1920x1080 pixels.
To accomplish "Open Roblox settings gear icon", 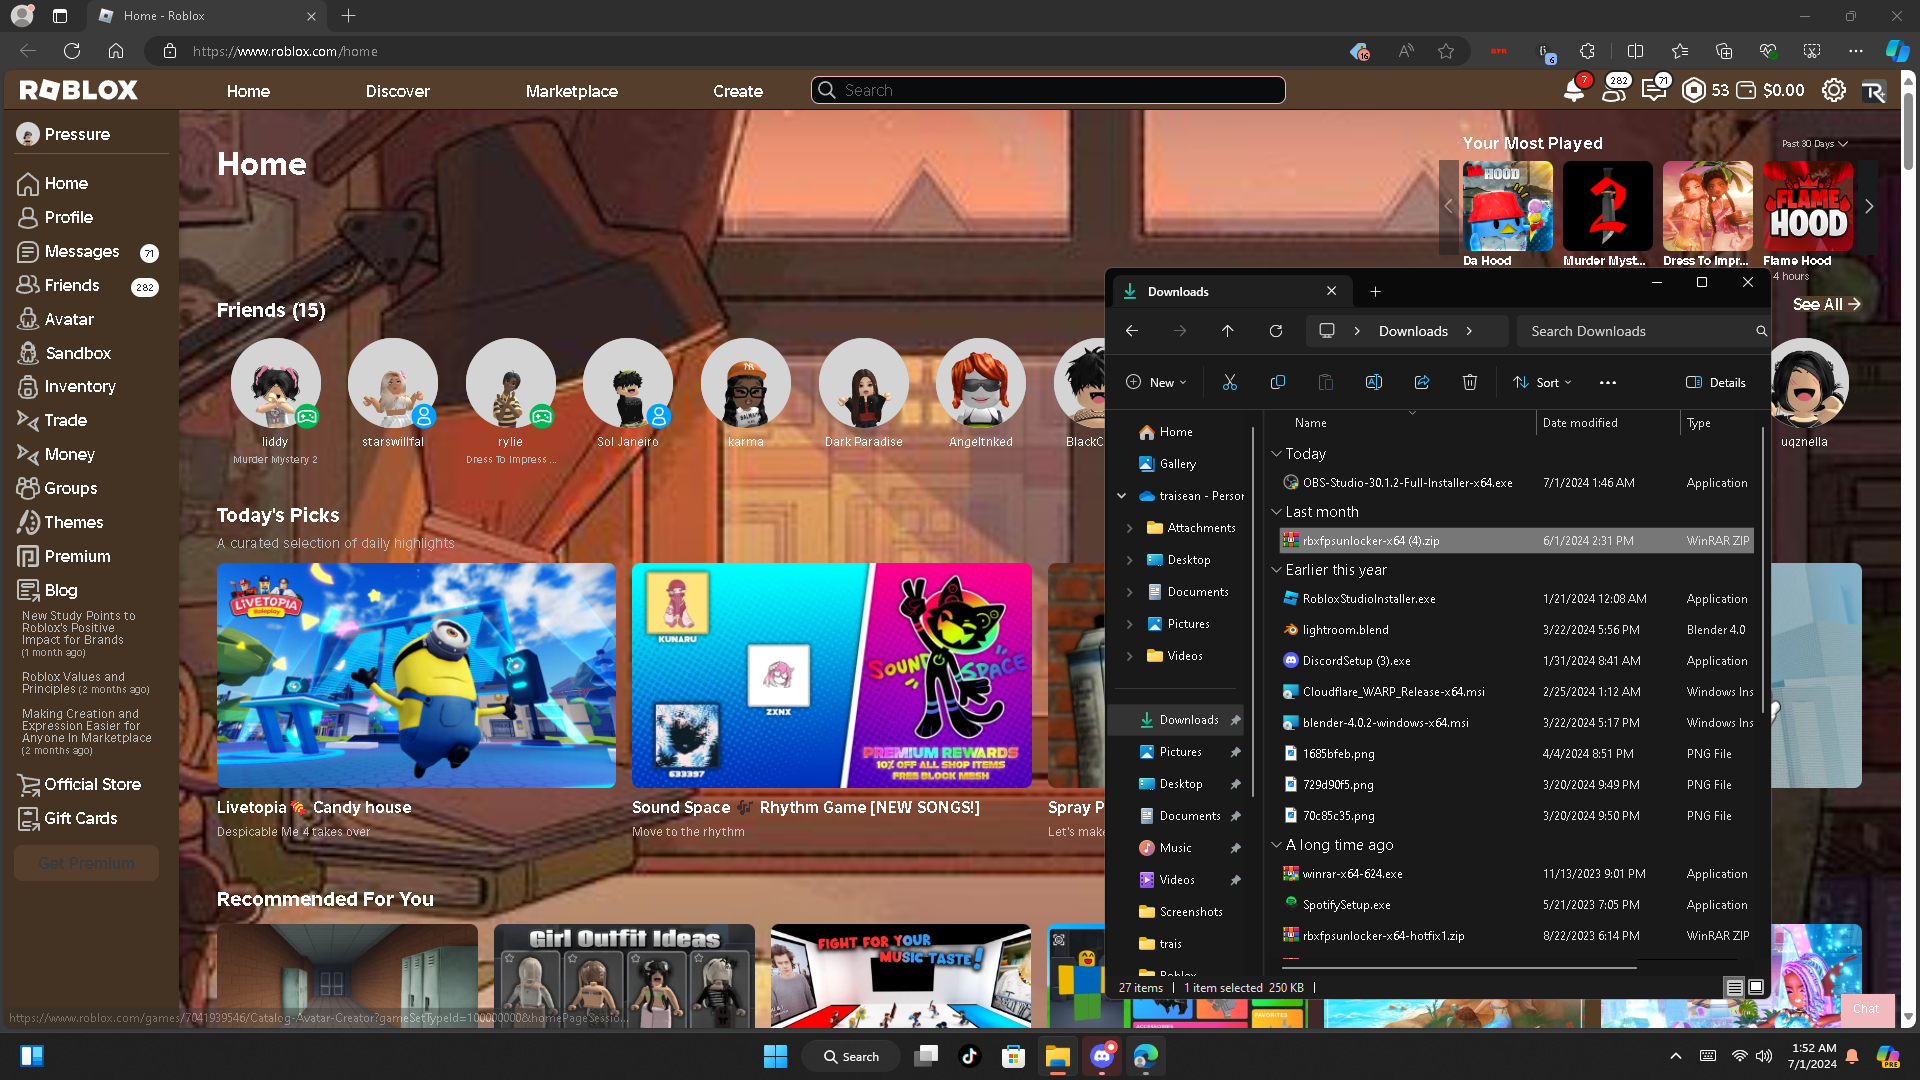I will (x=1833, y=90).
